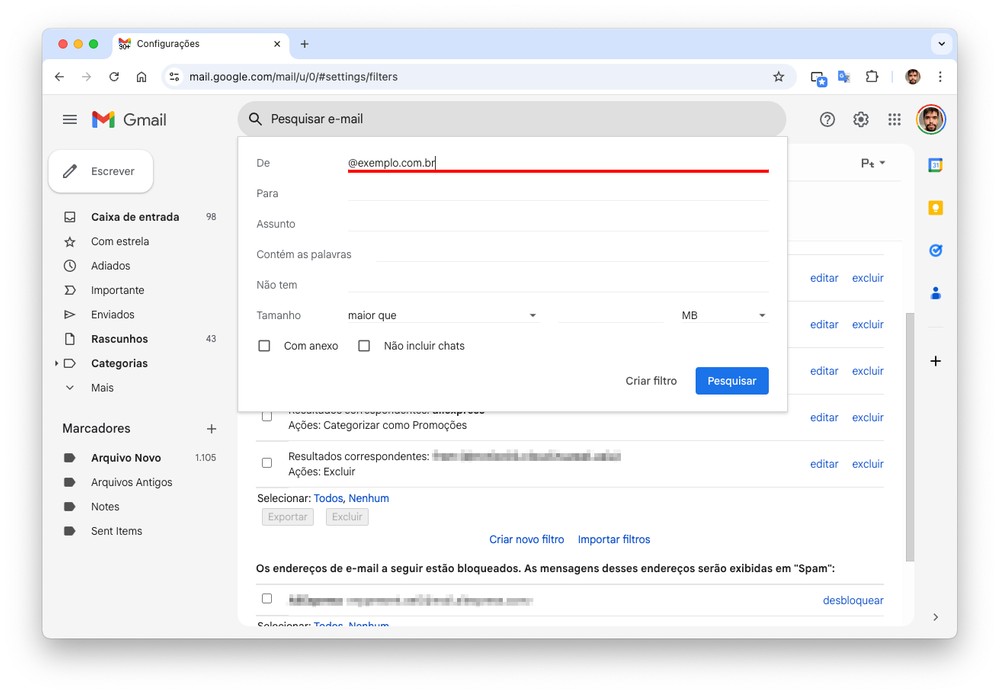This screenshot has width=1000, height=695.
Task: Go to the Rascunhos folder
Action: click(x=119, y=339)
